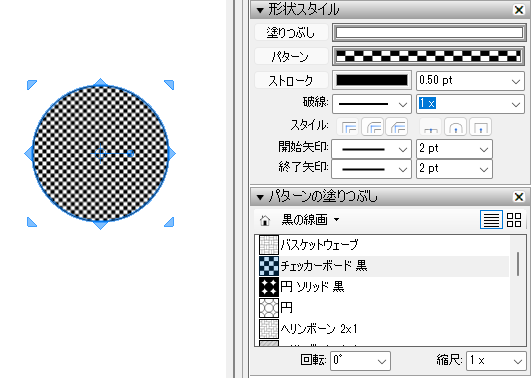The image size is (531, 378).
Task: Select the square line cap style
Action: click(481, 127)
